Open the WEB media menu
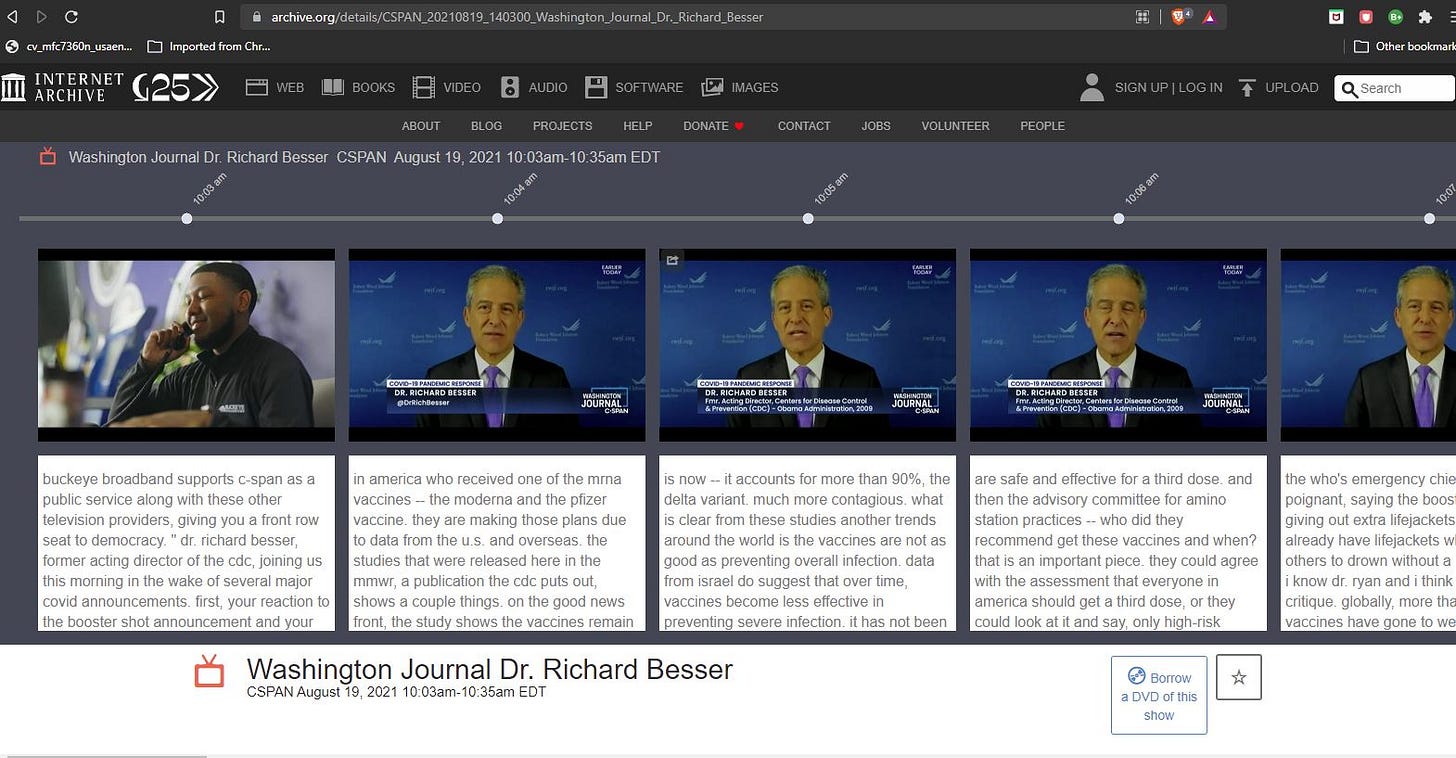 275,88
